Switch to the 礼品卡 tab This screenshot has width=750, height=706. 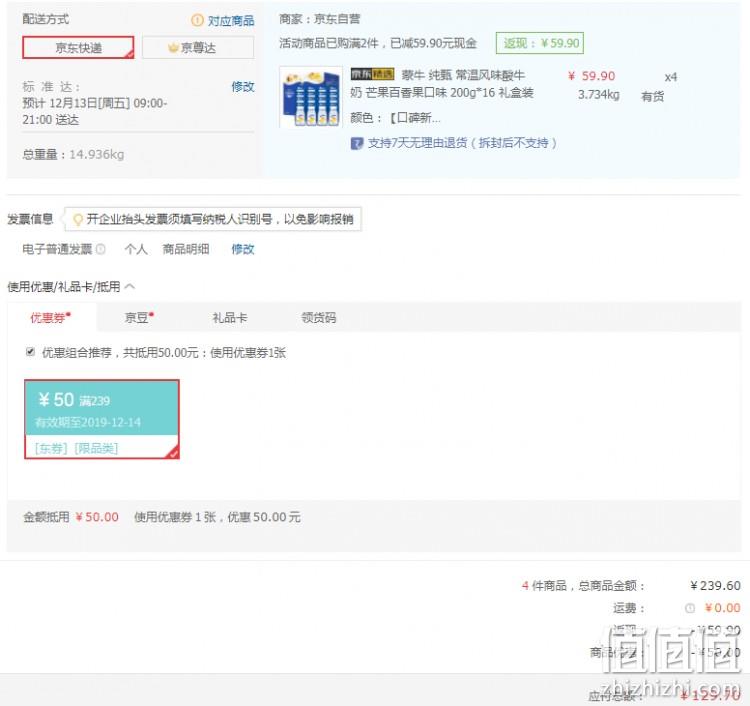230,317
